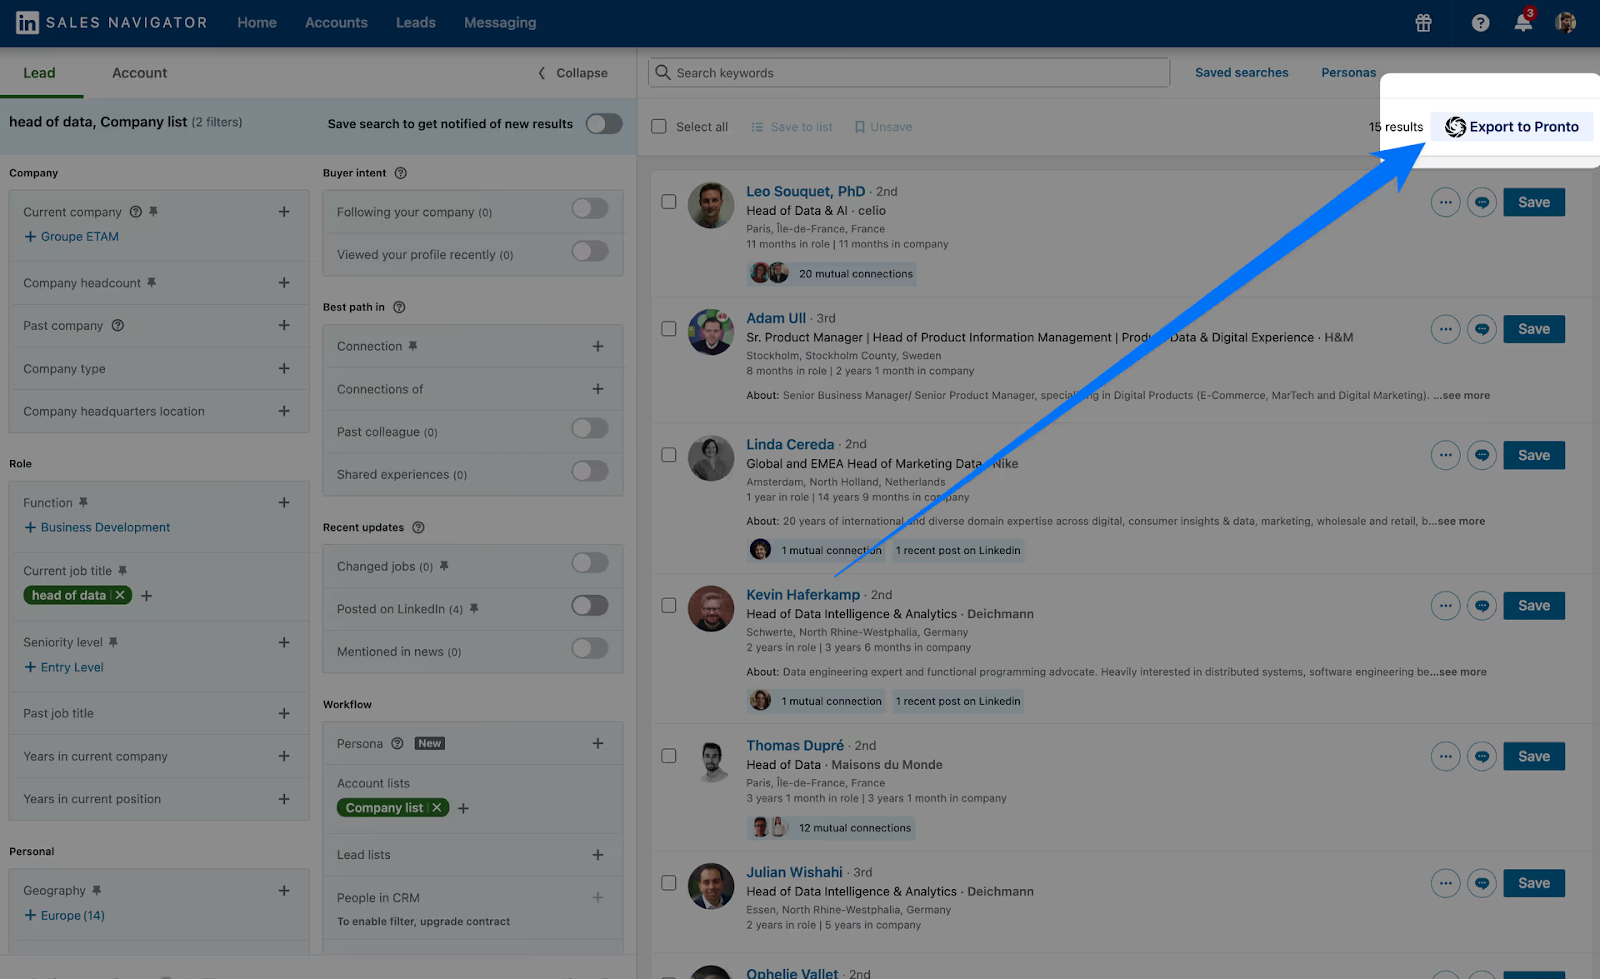Image resolution: width=1600 pixels, height=979 pixels.
Task: Save the Leo Souquet lead
Action: click(1534, 202)
